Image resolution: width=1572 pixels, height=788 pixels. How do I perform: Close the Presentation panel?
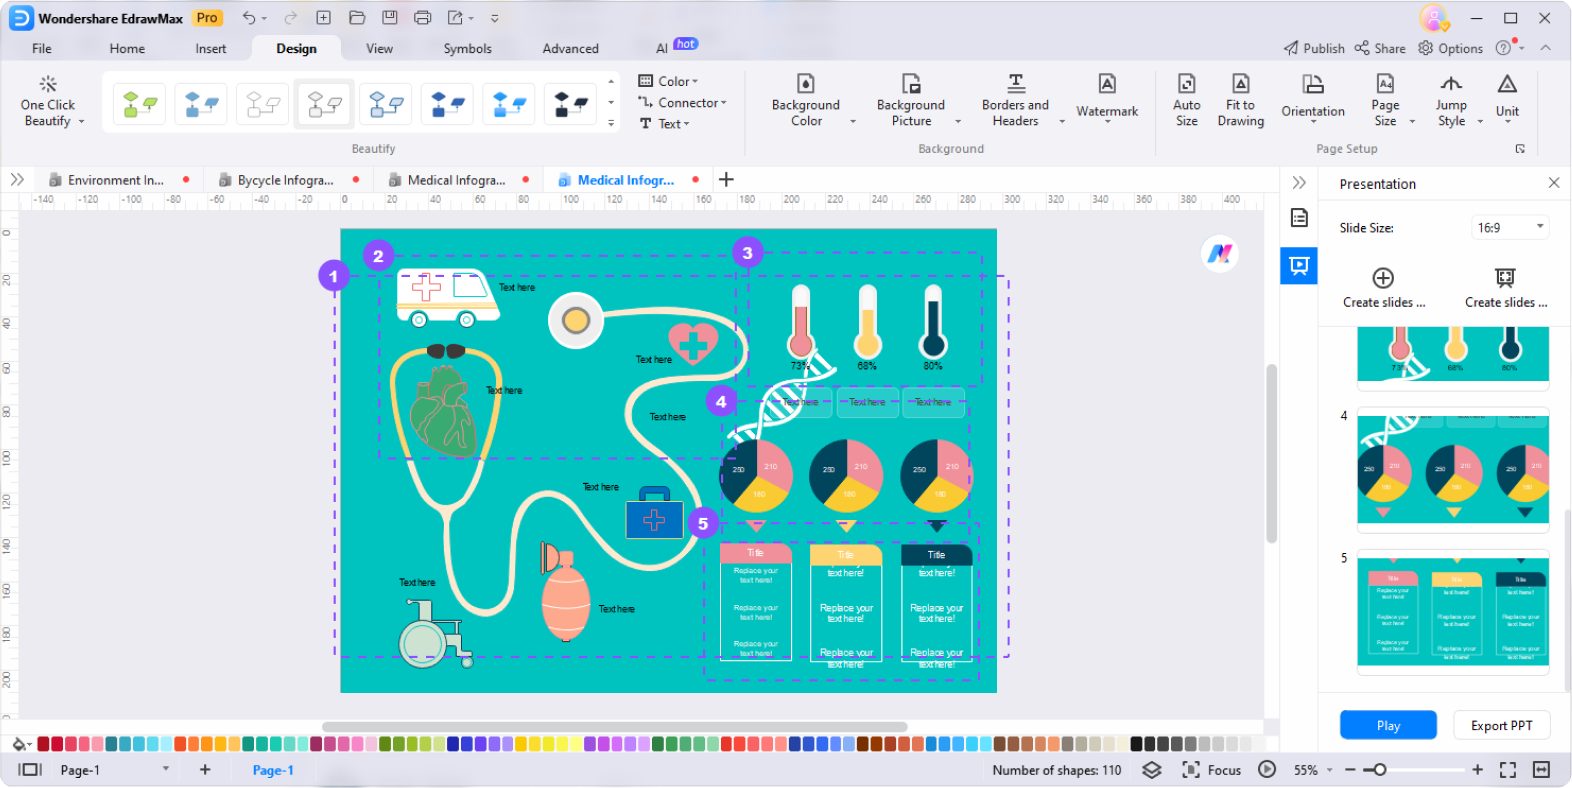click(1554, 183)
